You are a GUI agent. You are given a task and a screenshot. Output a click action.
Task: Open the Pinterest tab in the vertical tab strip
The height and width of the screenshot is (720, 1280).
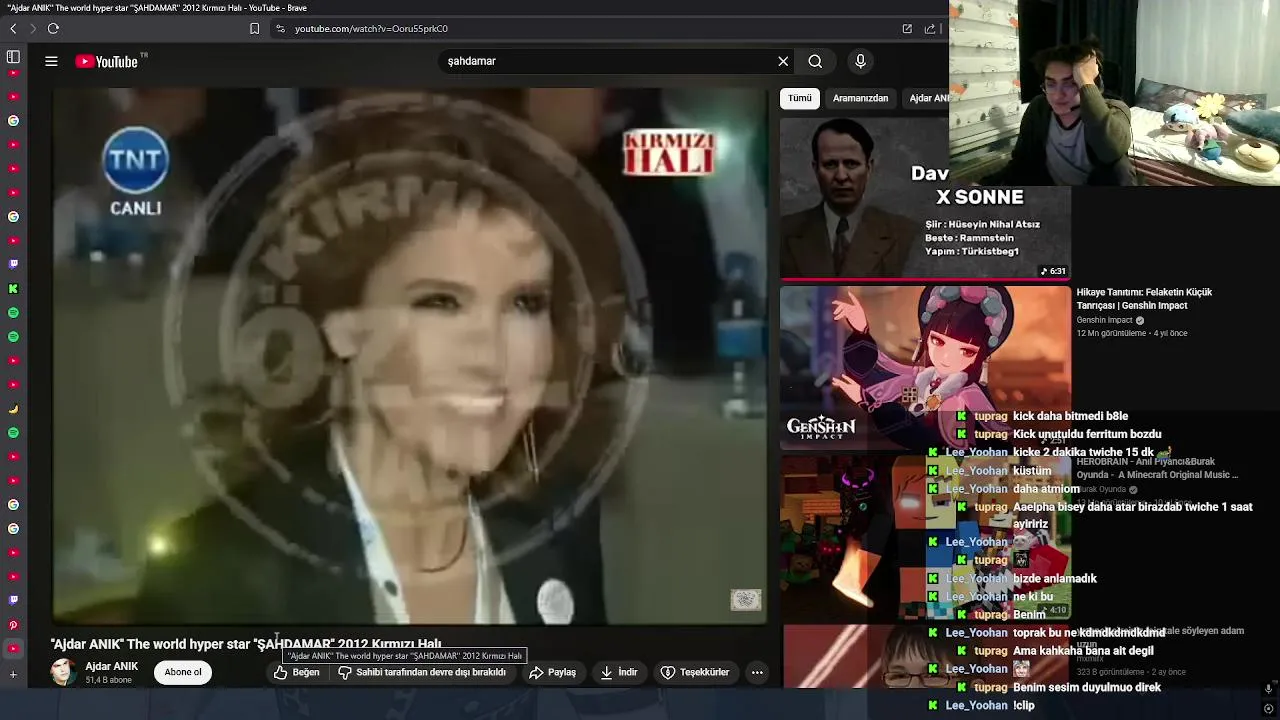(x=13, y=625)
